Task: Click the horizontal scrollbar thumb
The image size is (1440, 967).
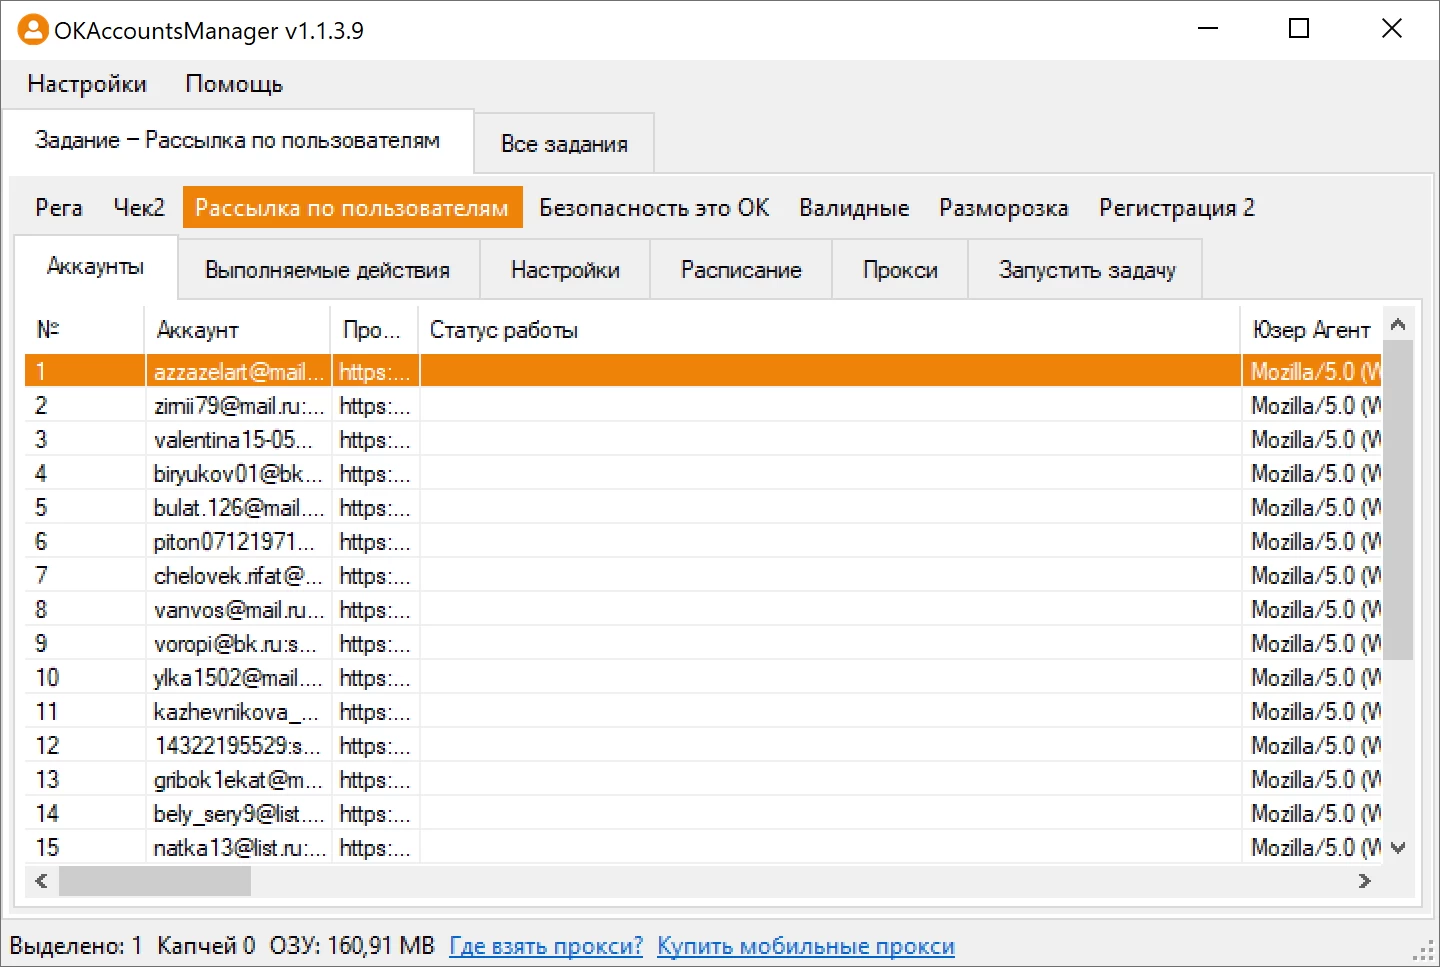Action: [155, 881]
